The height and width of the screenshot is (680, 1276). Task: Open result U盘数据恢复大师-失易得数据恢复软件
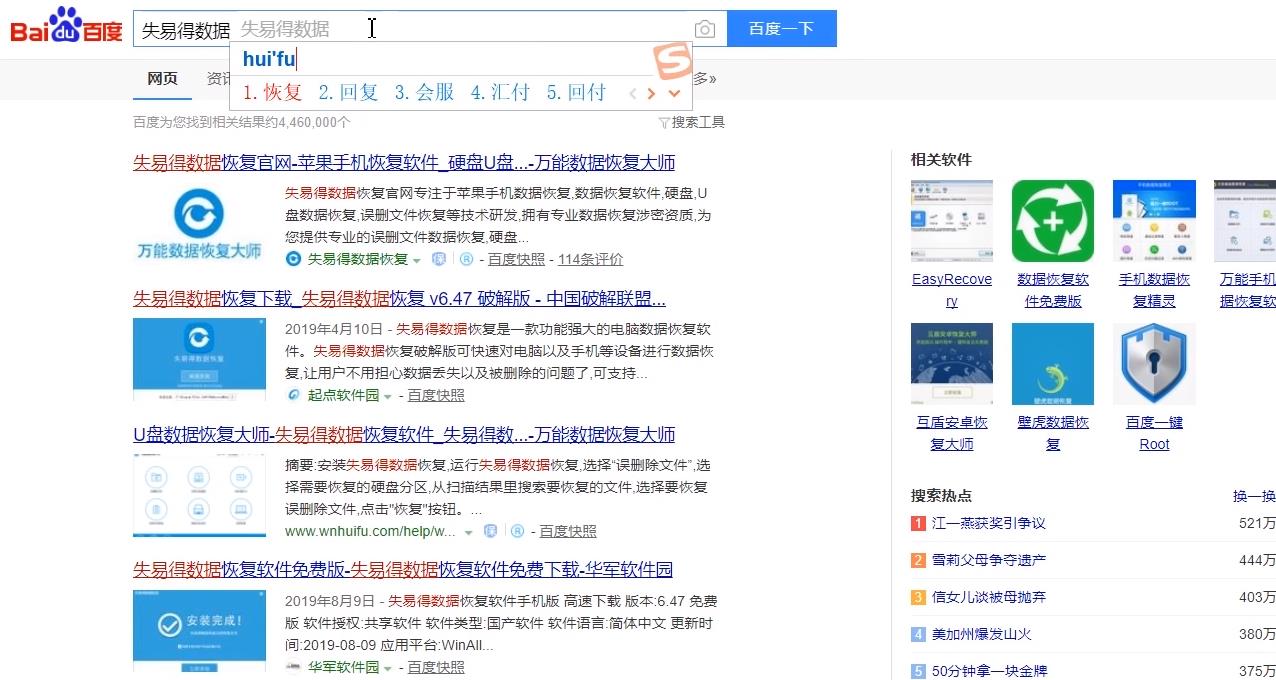404,434
